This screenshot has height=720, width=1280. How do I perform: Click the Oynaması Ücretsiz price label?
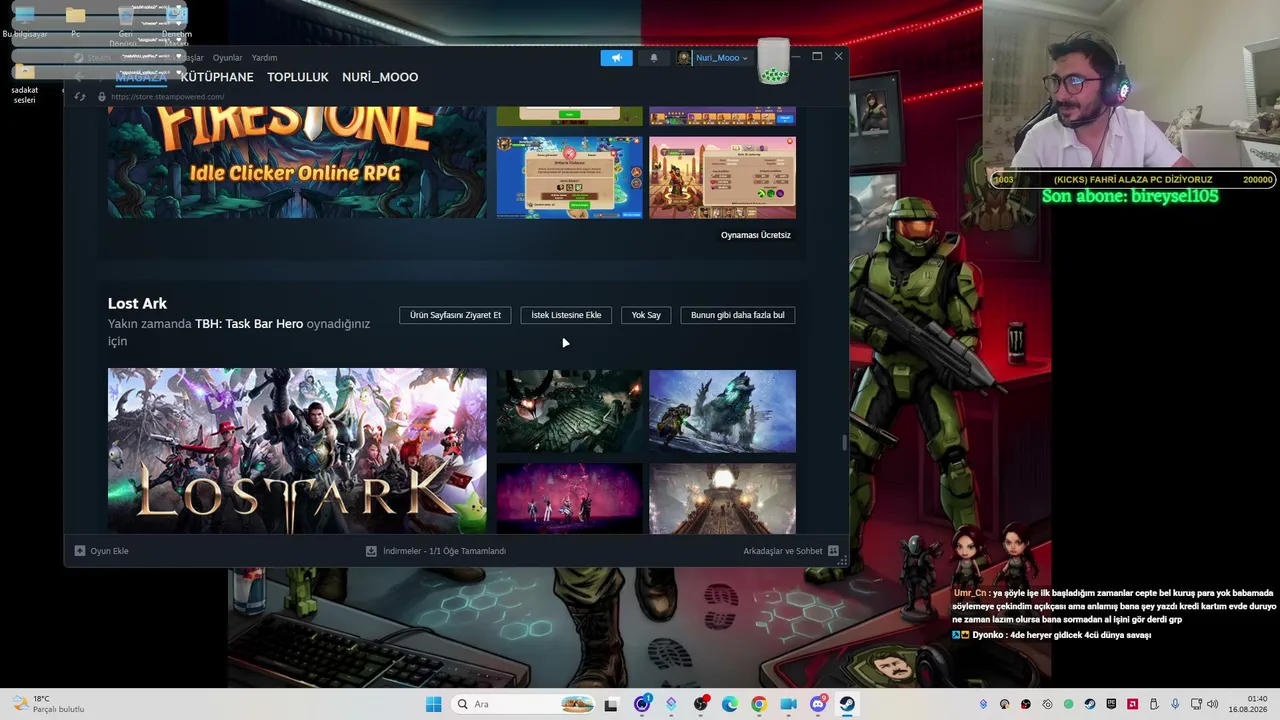(756, 235)
